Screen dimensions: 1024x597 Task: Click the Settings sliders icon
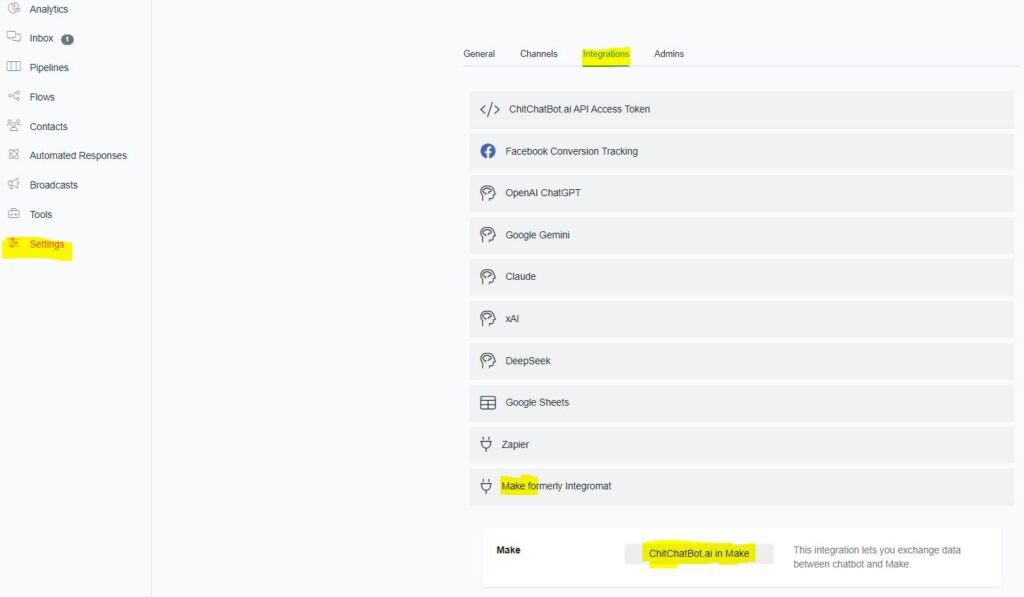tap(14, 243)
